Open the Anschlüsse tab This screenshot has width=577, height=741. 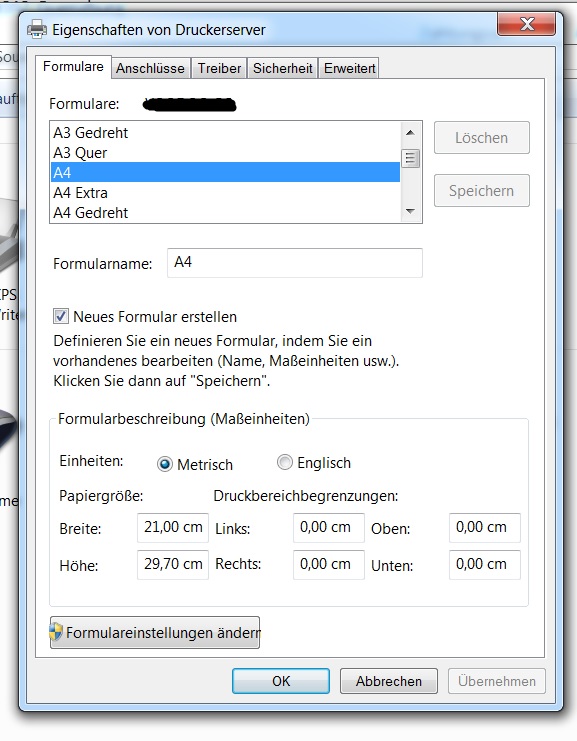150,69
